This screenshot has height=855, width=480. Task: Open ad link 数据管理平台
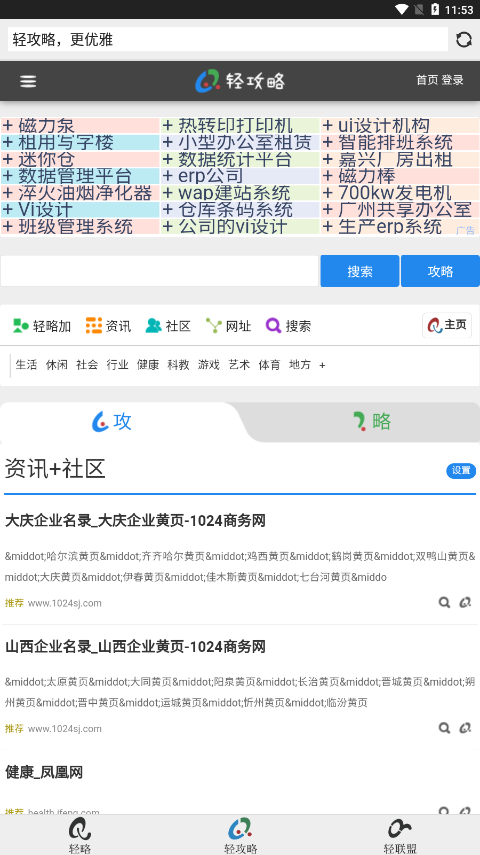[80, 176]
